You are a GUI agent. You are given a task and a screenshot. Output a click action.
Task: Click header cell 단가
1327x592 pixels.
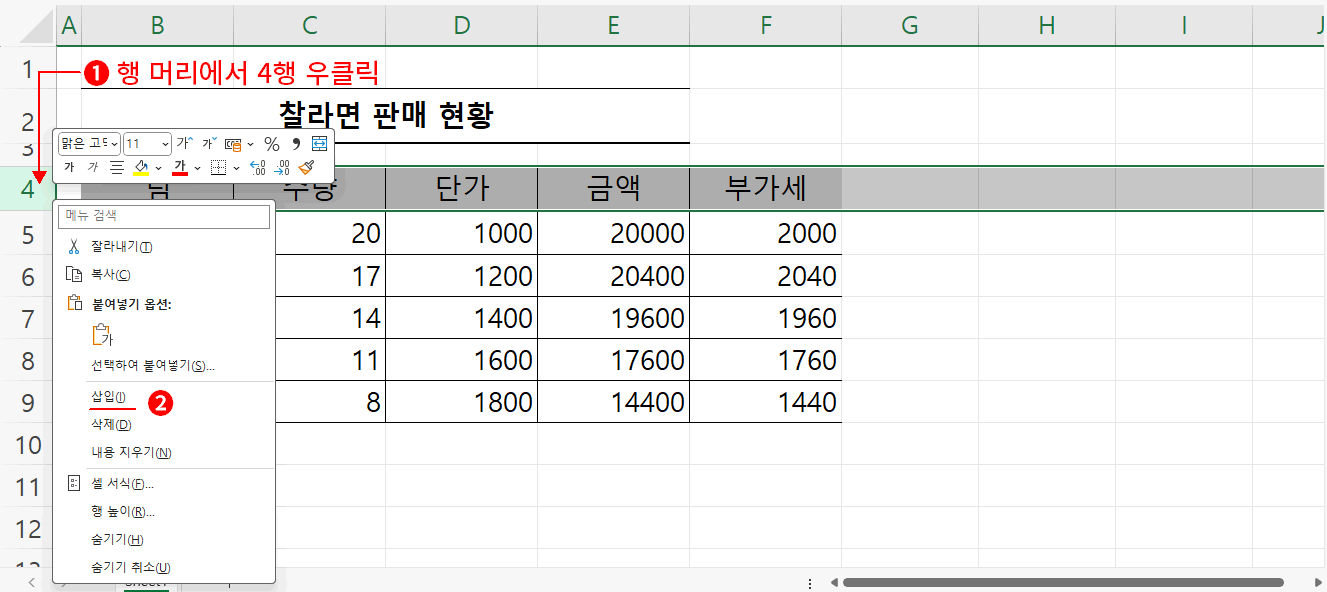(461, 188)
